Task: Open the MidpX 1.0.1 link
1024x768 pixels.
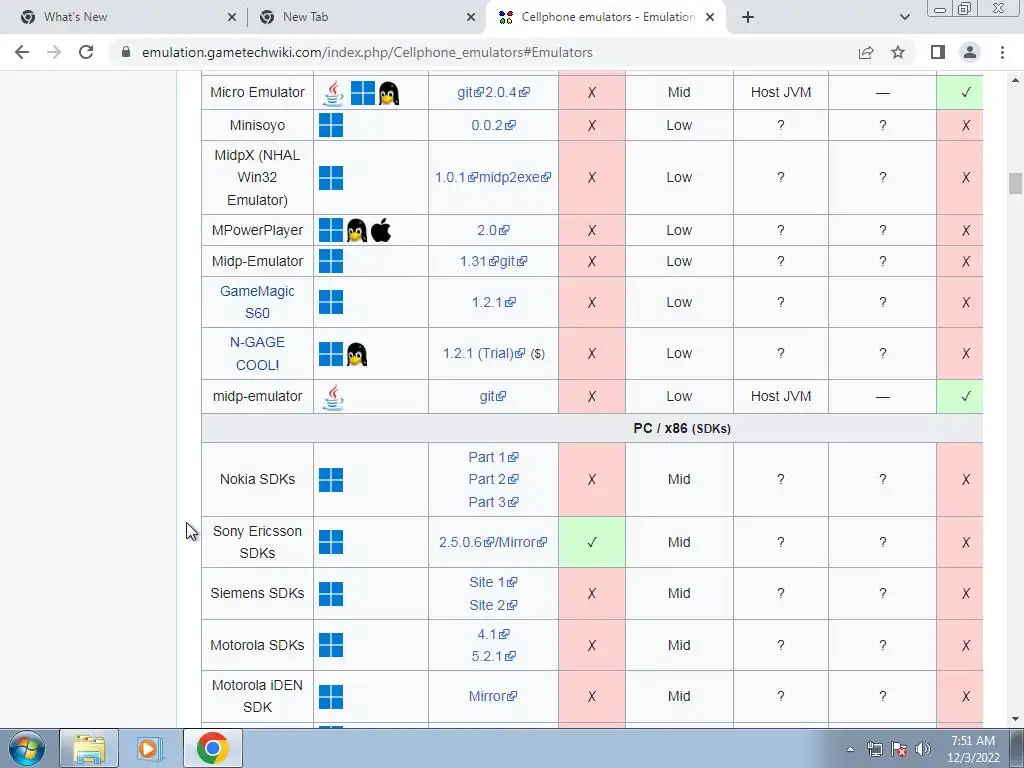Action: pos(456,178)
